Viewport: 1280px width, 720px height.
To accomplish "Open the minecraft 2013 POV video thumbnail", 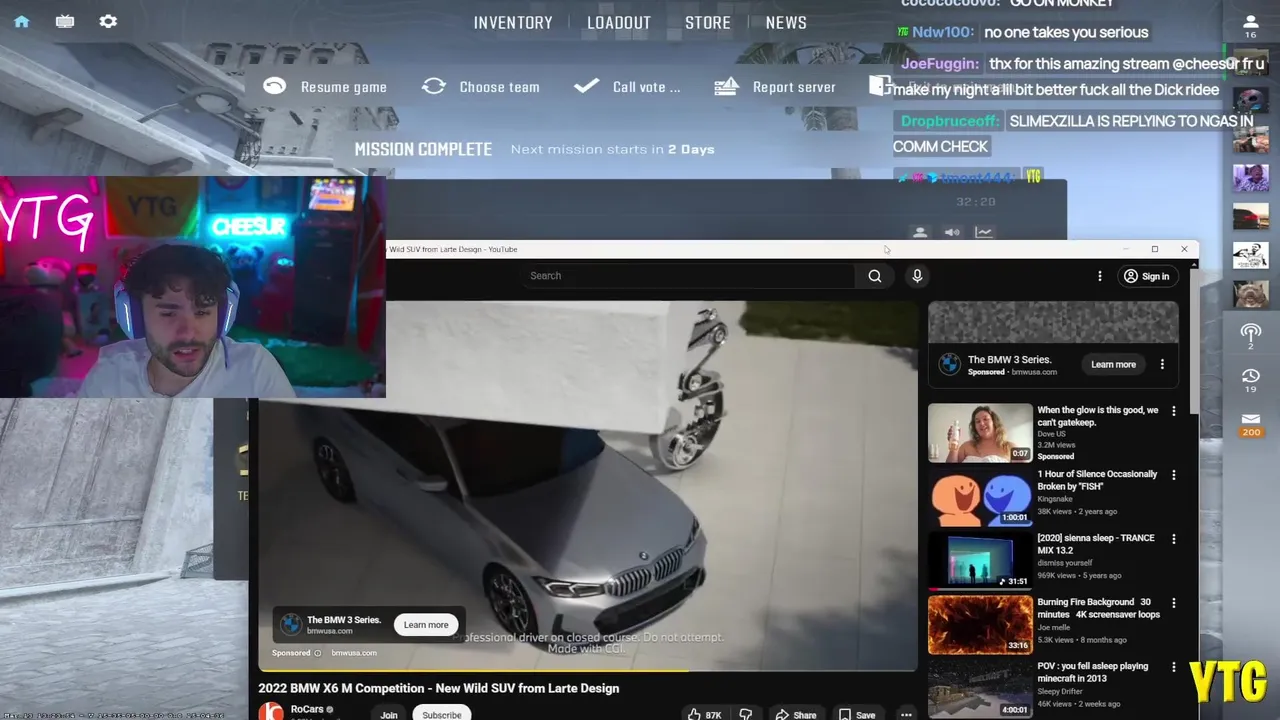I will point(980,688).
